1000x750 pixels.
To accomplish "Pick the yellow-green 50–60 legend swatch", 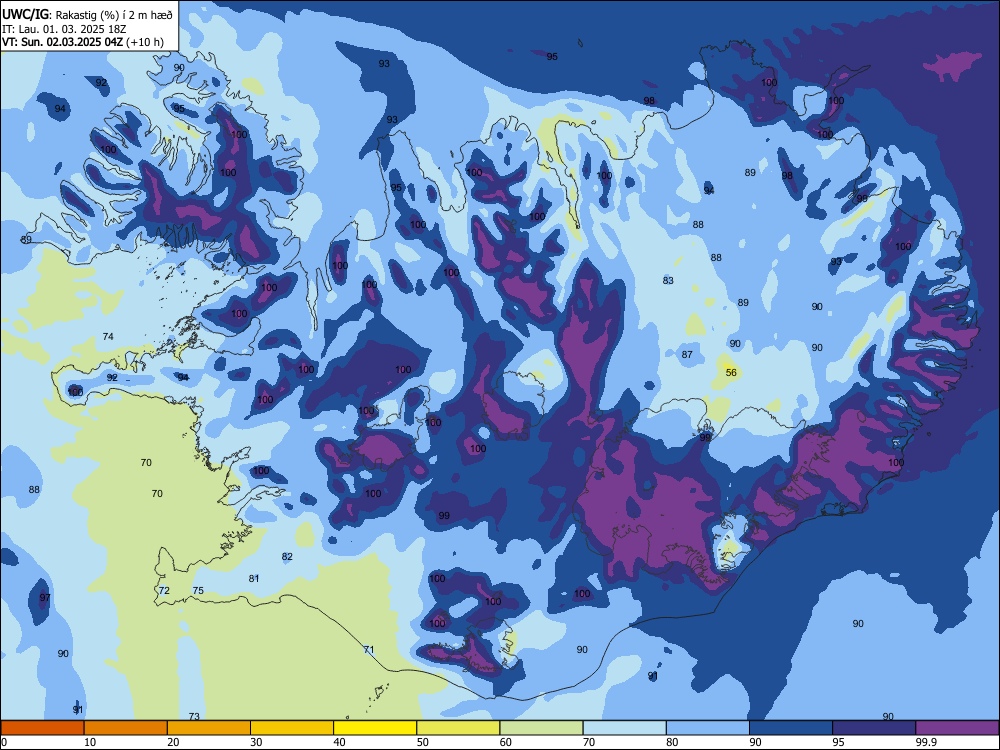I will [x=458, y=728].
